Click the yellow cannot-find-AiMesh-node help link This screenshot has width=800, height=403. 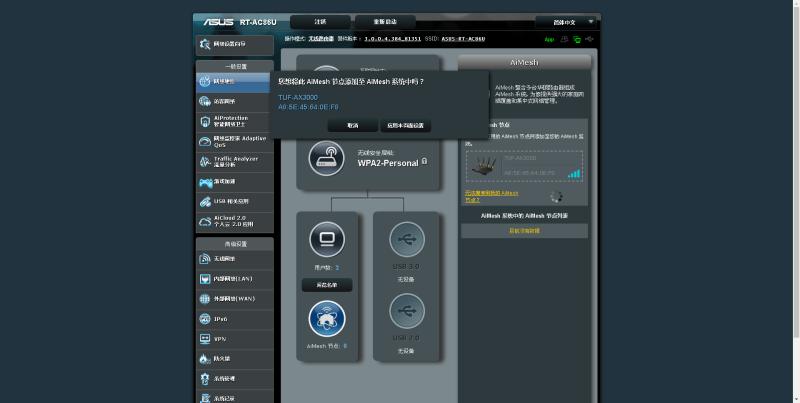pos(491,196)
